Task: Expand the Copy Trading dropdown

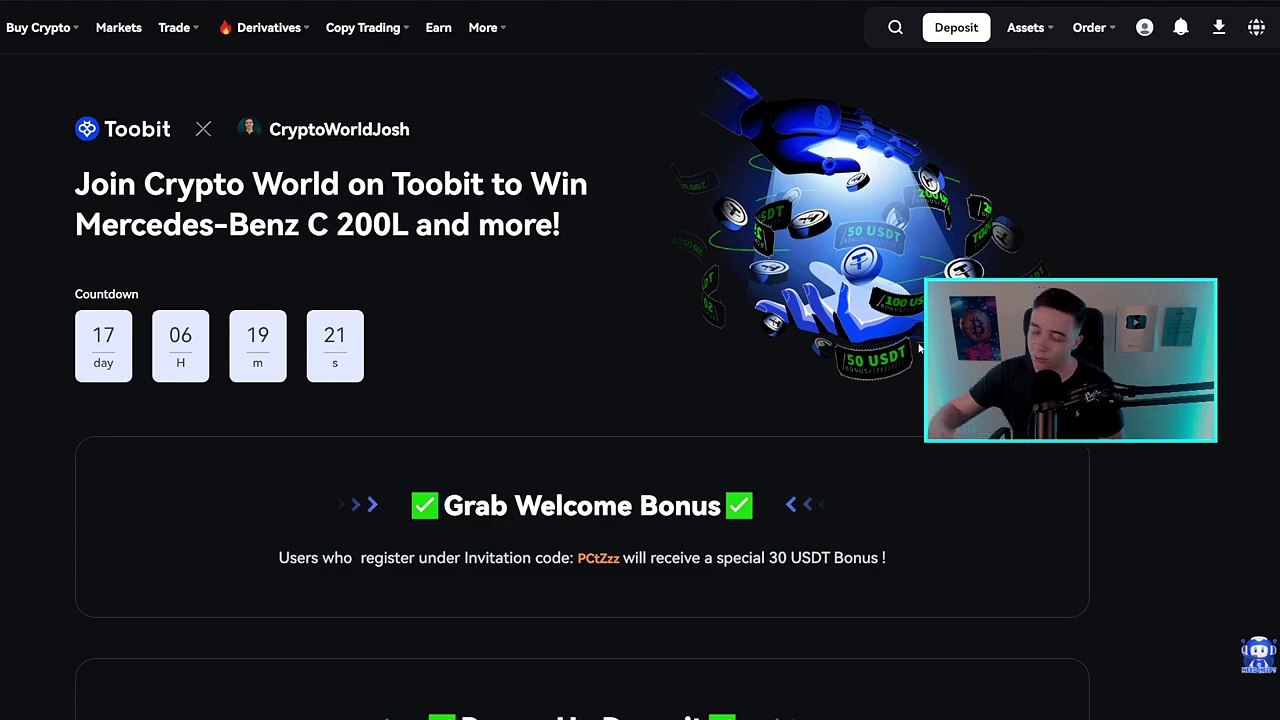Action: point(367,28)
